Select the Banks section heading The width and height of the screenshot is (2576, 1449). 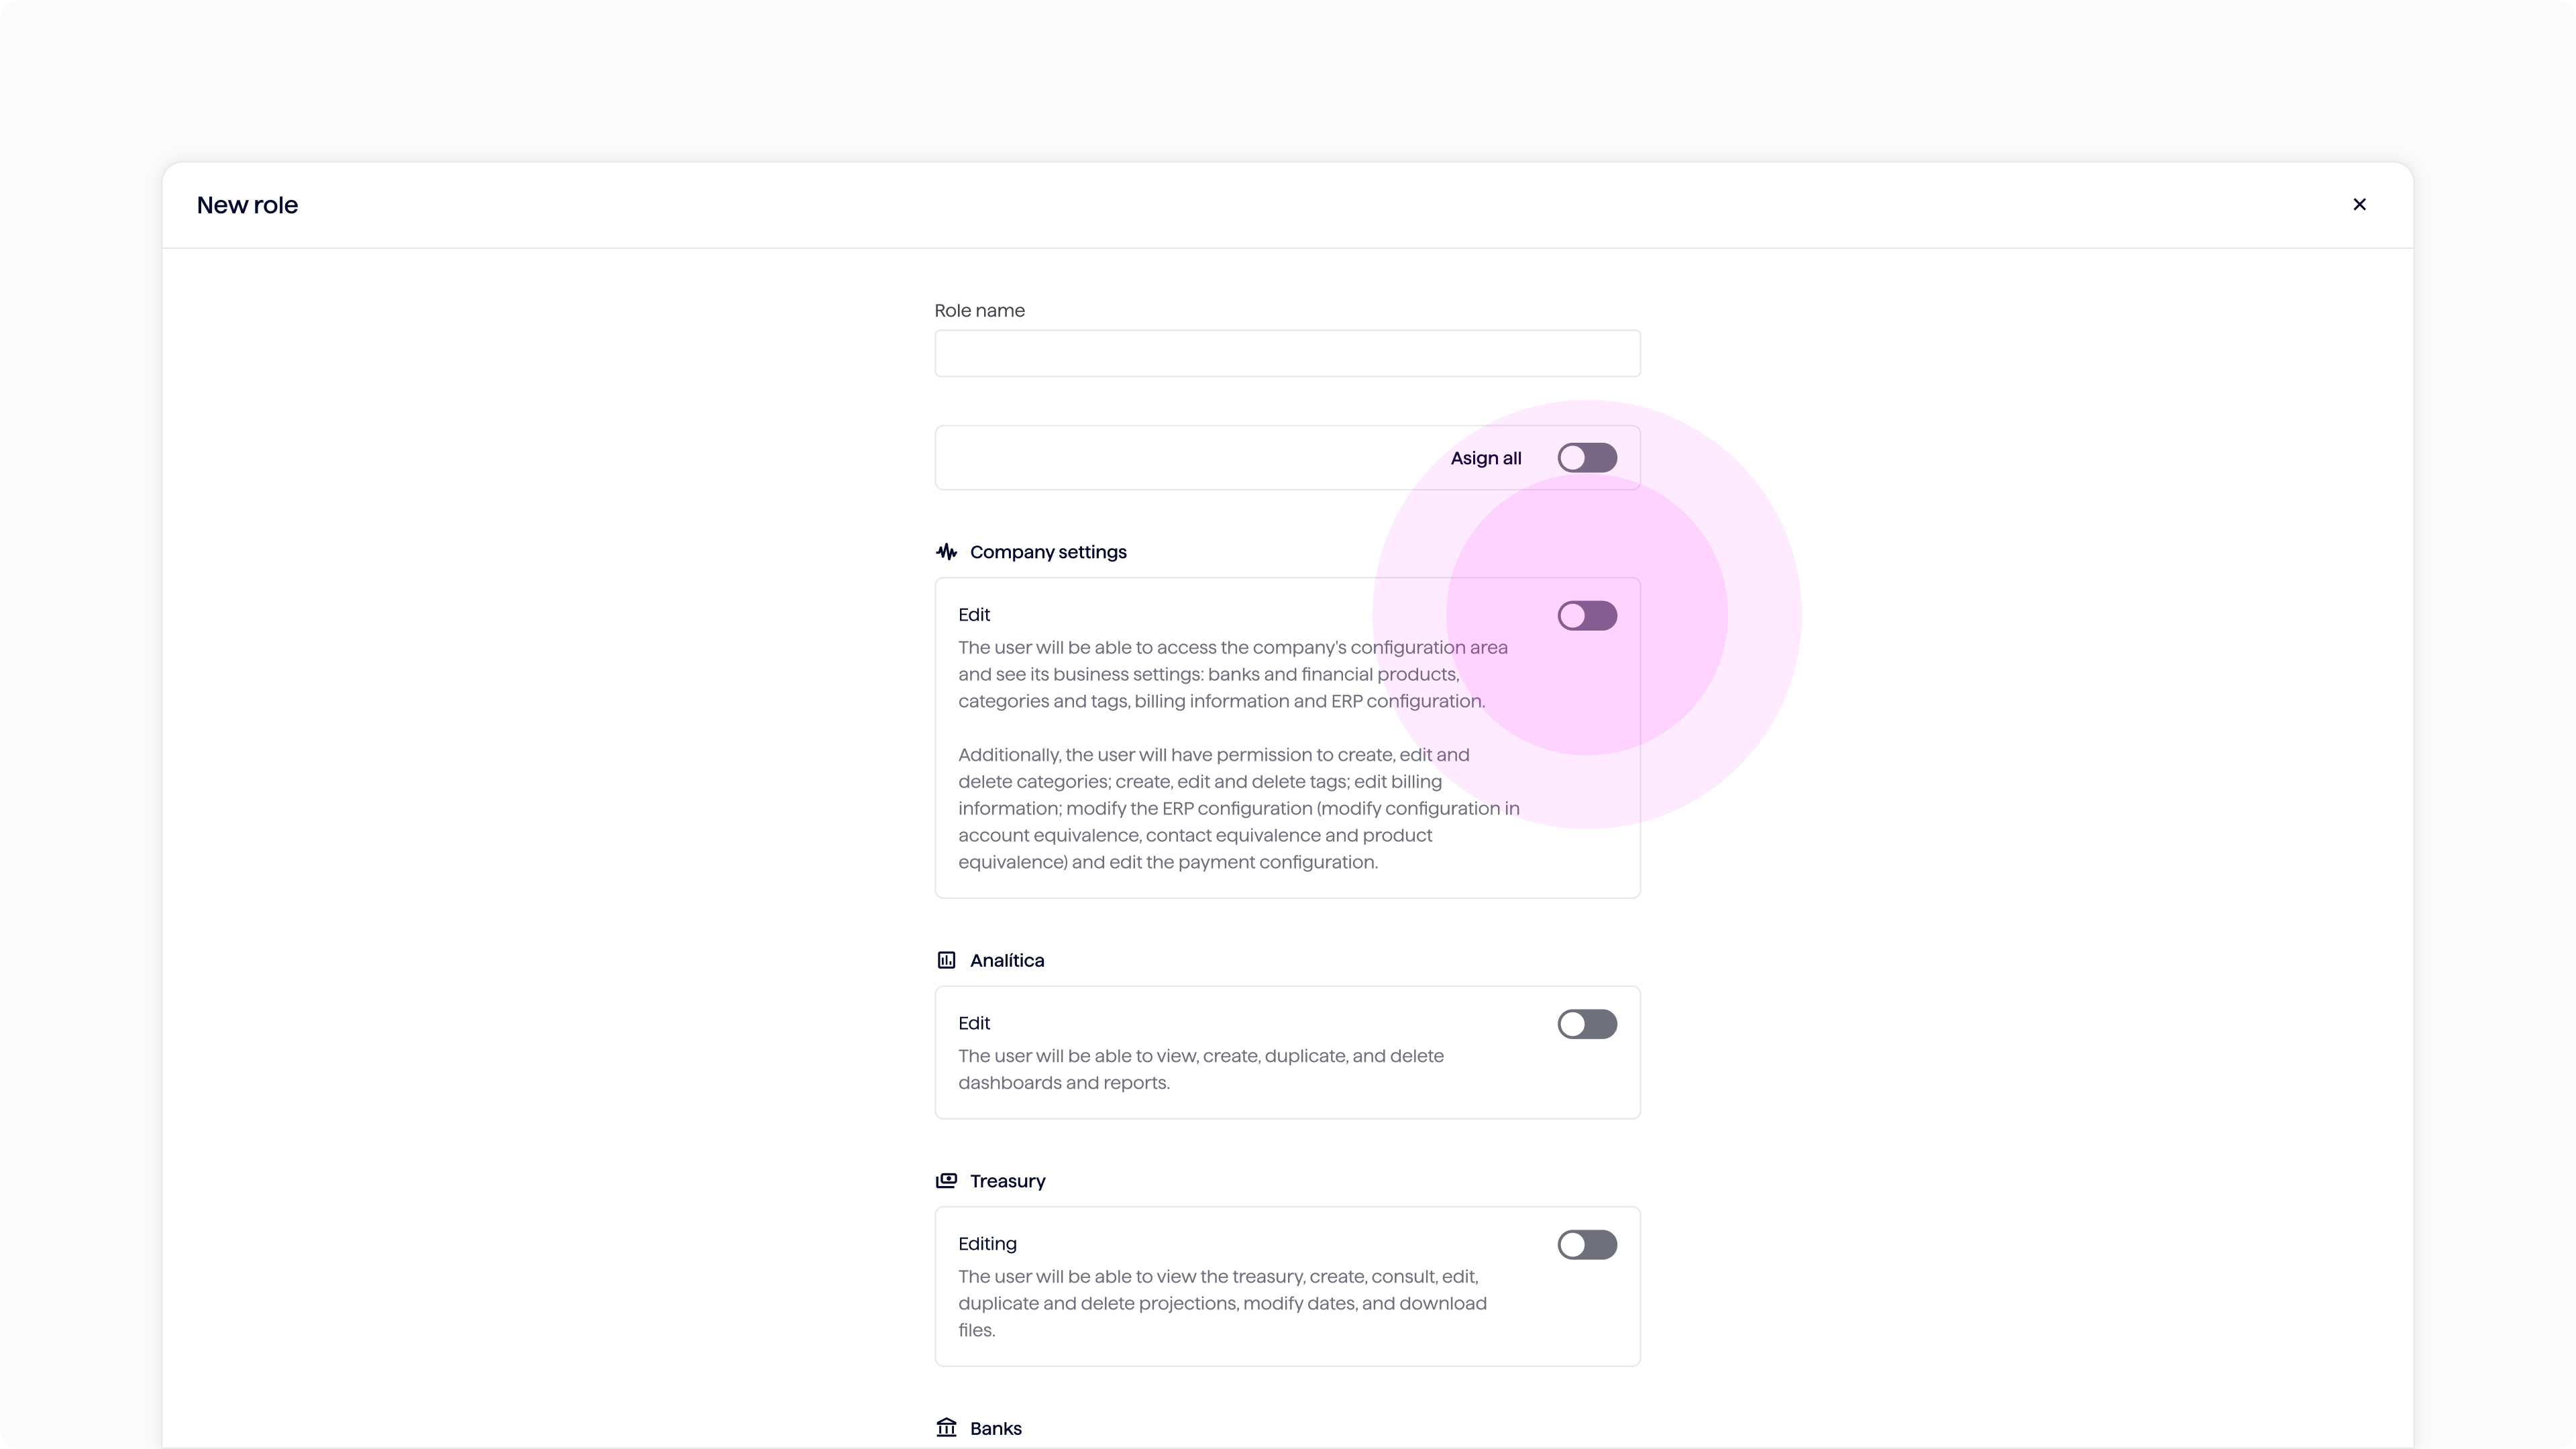(996, 1428)
